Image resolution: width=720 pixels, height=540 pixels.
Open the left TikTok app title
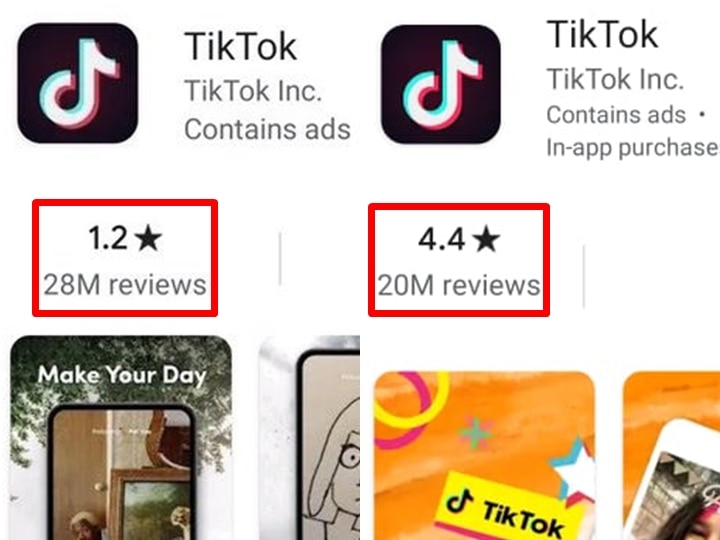(x=241, y=46)
